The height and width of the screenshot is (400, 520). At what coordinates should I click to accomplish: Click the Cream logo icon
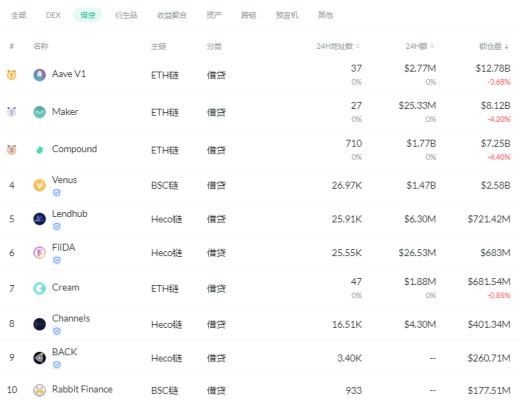[39, 288]
